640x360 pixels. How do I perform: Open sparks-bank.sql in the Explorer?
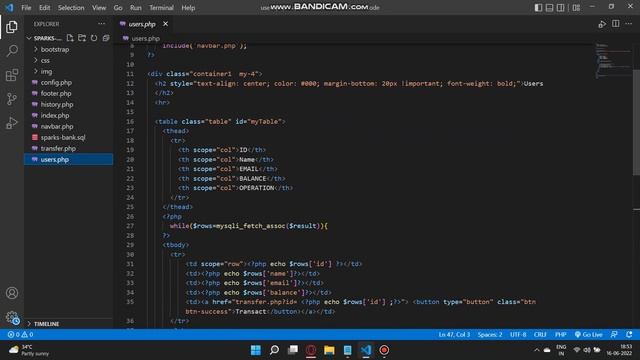click(x=69, y=138)
